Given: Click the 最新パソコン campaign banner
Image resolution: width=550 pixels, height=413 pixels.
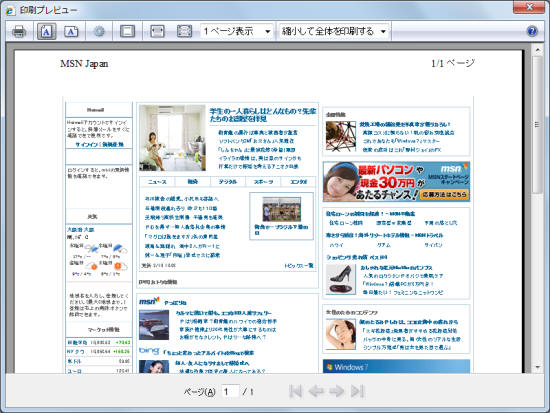Looking at the screenshot, I should tap(396, 182).
